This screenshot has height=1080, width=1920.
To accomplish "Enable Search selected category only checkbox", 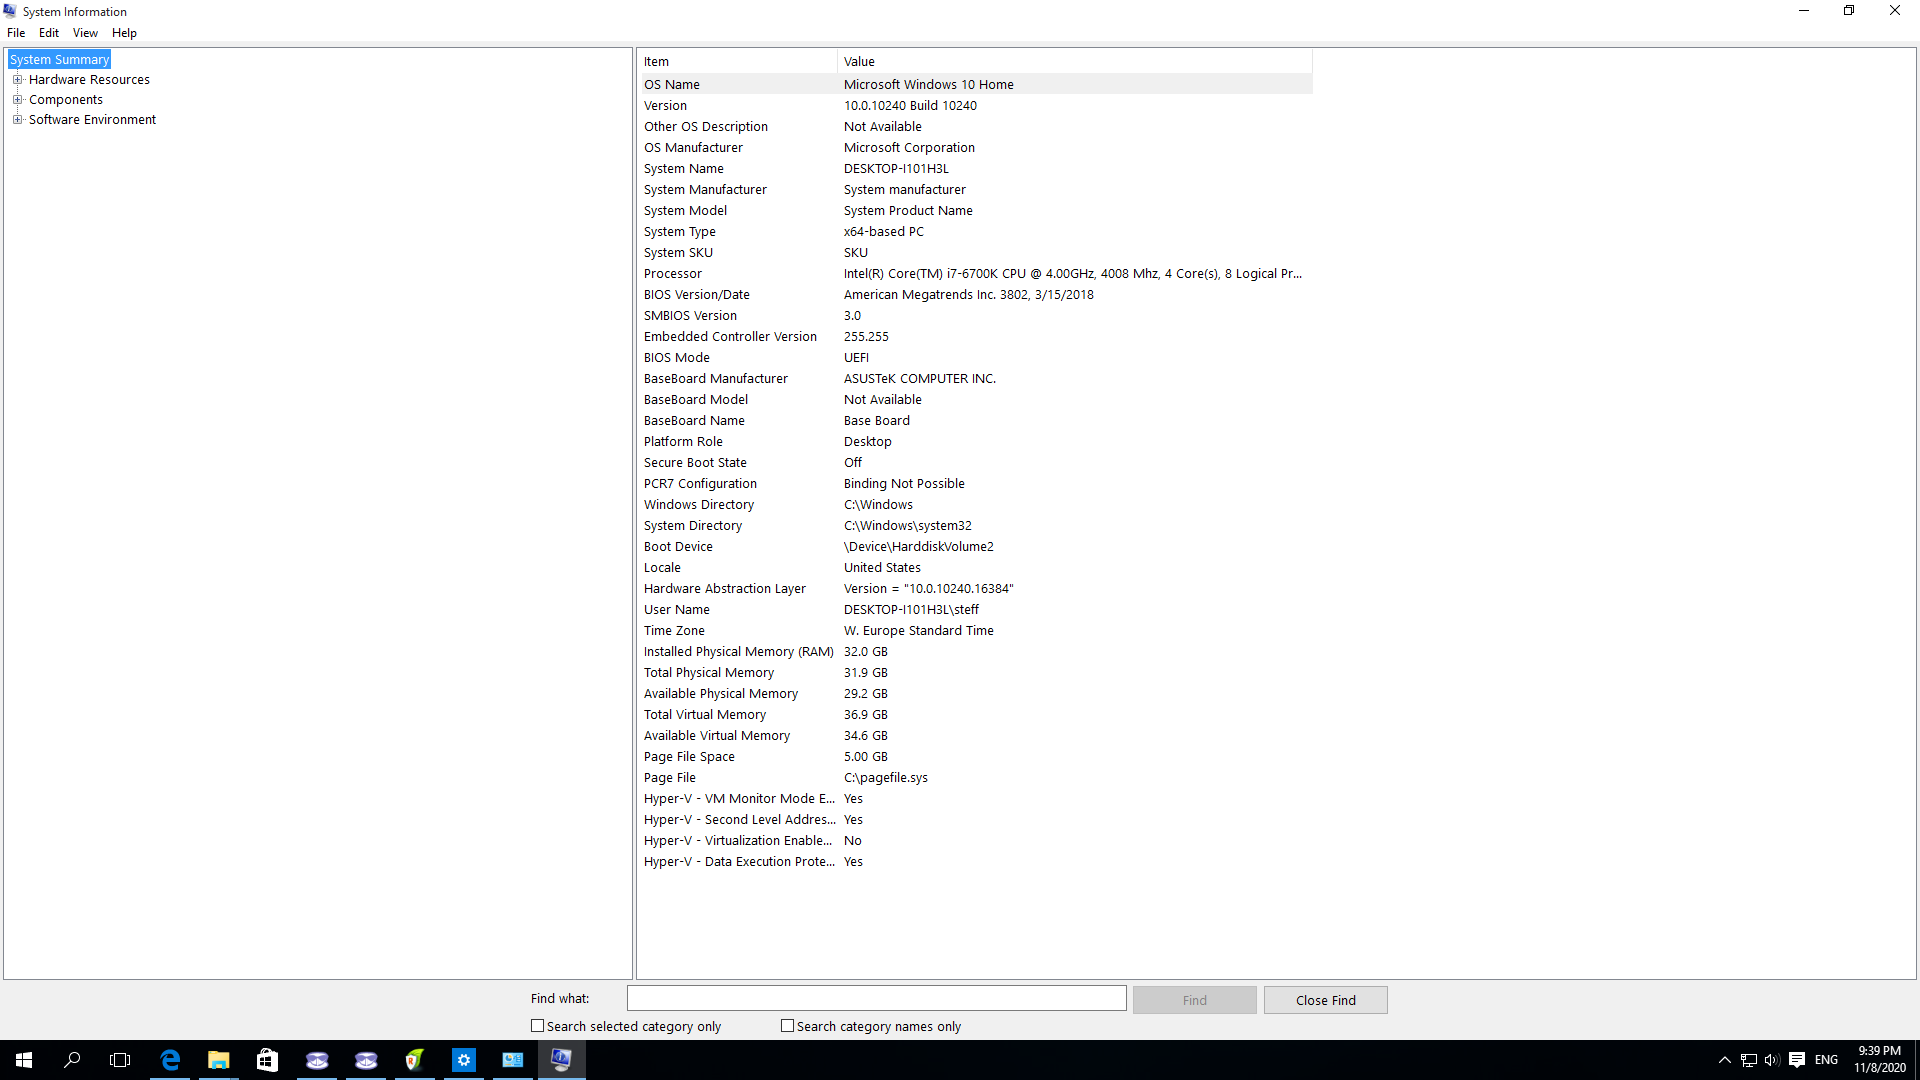I will [537, 1025].
